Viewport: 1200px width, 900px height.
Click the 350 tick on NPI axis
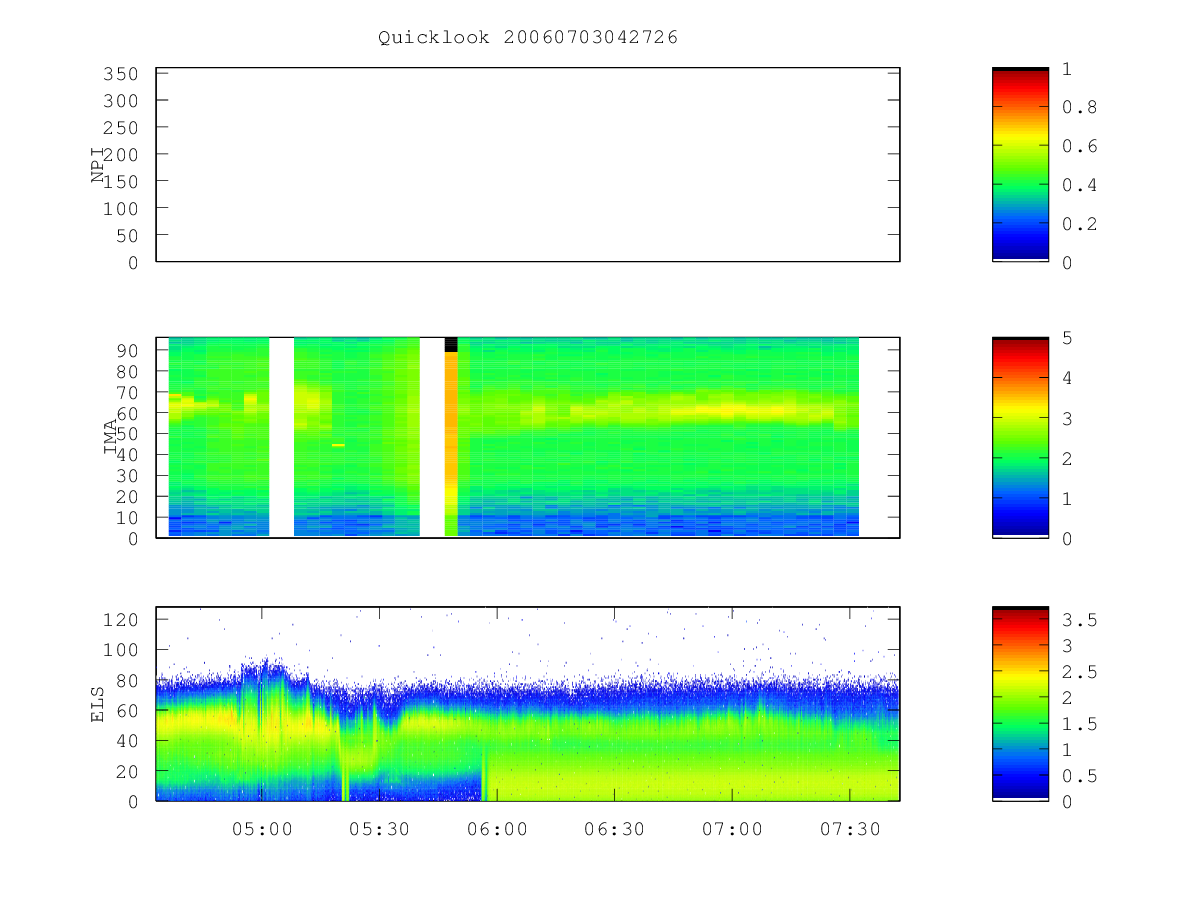coord(120,74)
